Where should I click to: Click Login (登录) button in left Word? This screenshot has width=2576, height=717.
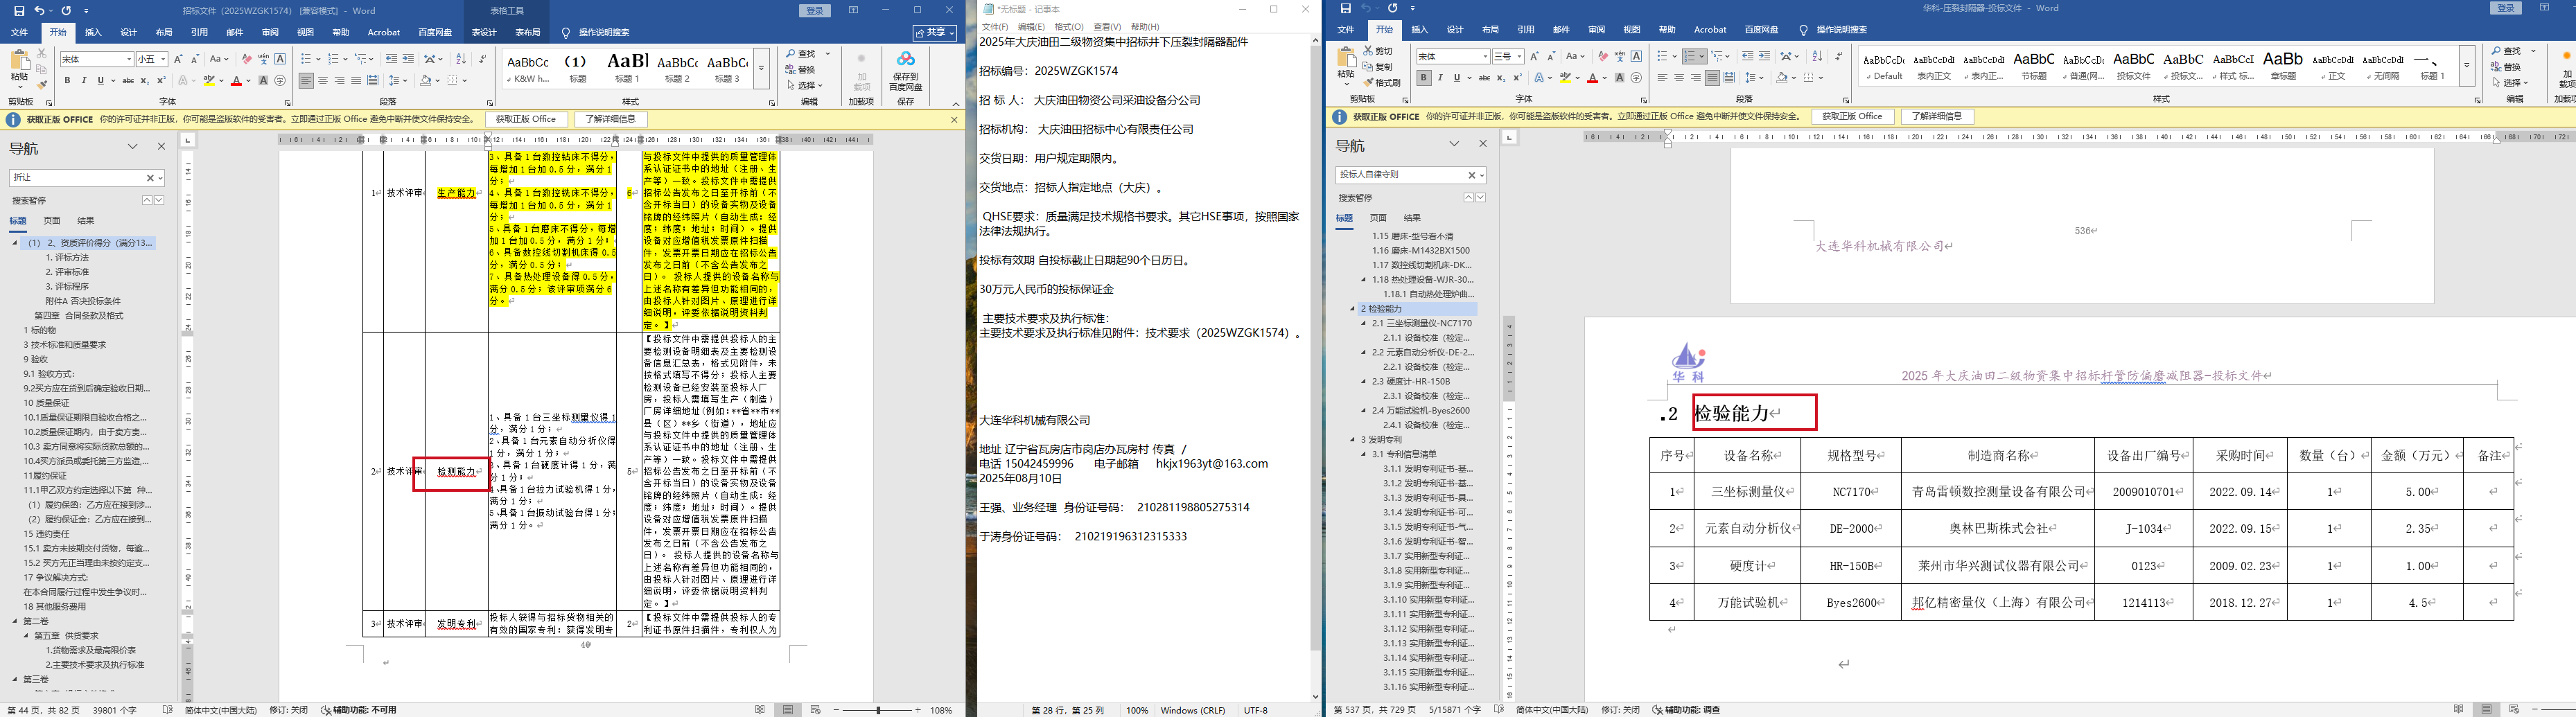pos(815,10)
